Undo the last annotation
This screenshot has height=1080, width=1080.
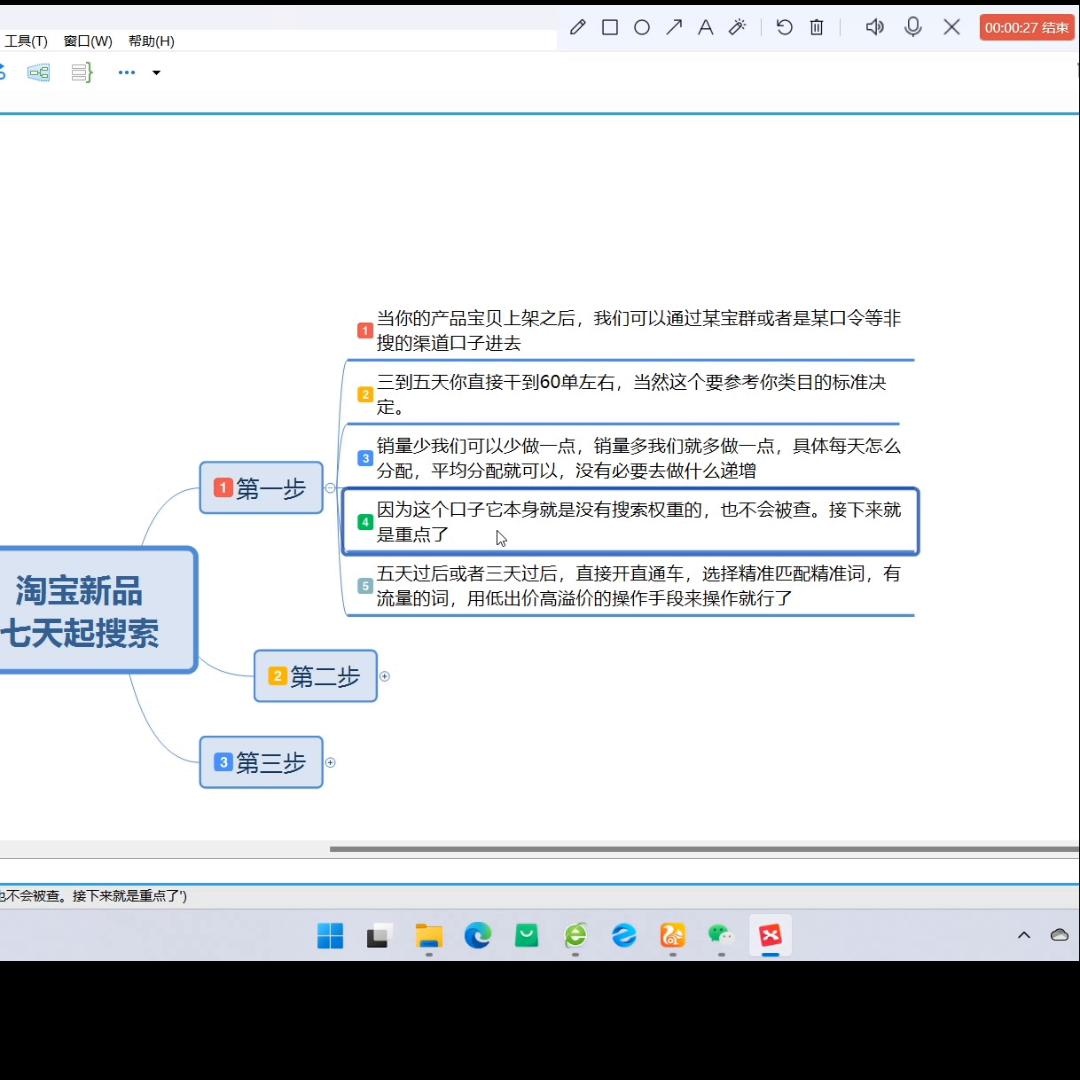tap(785, 28)
